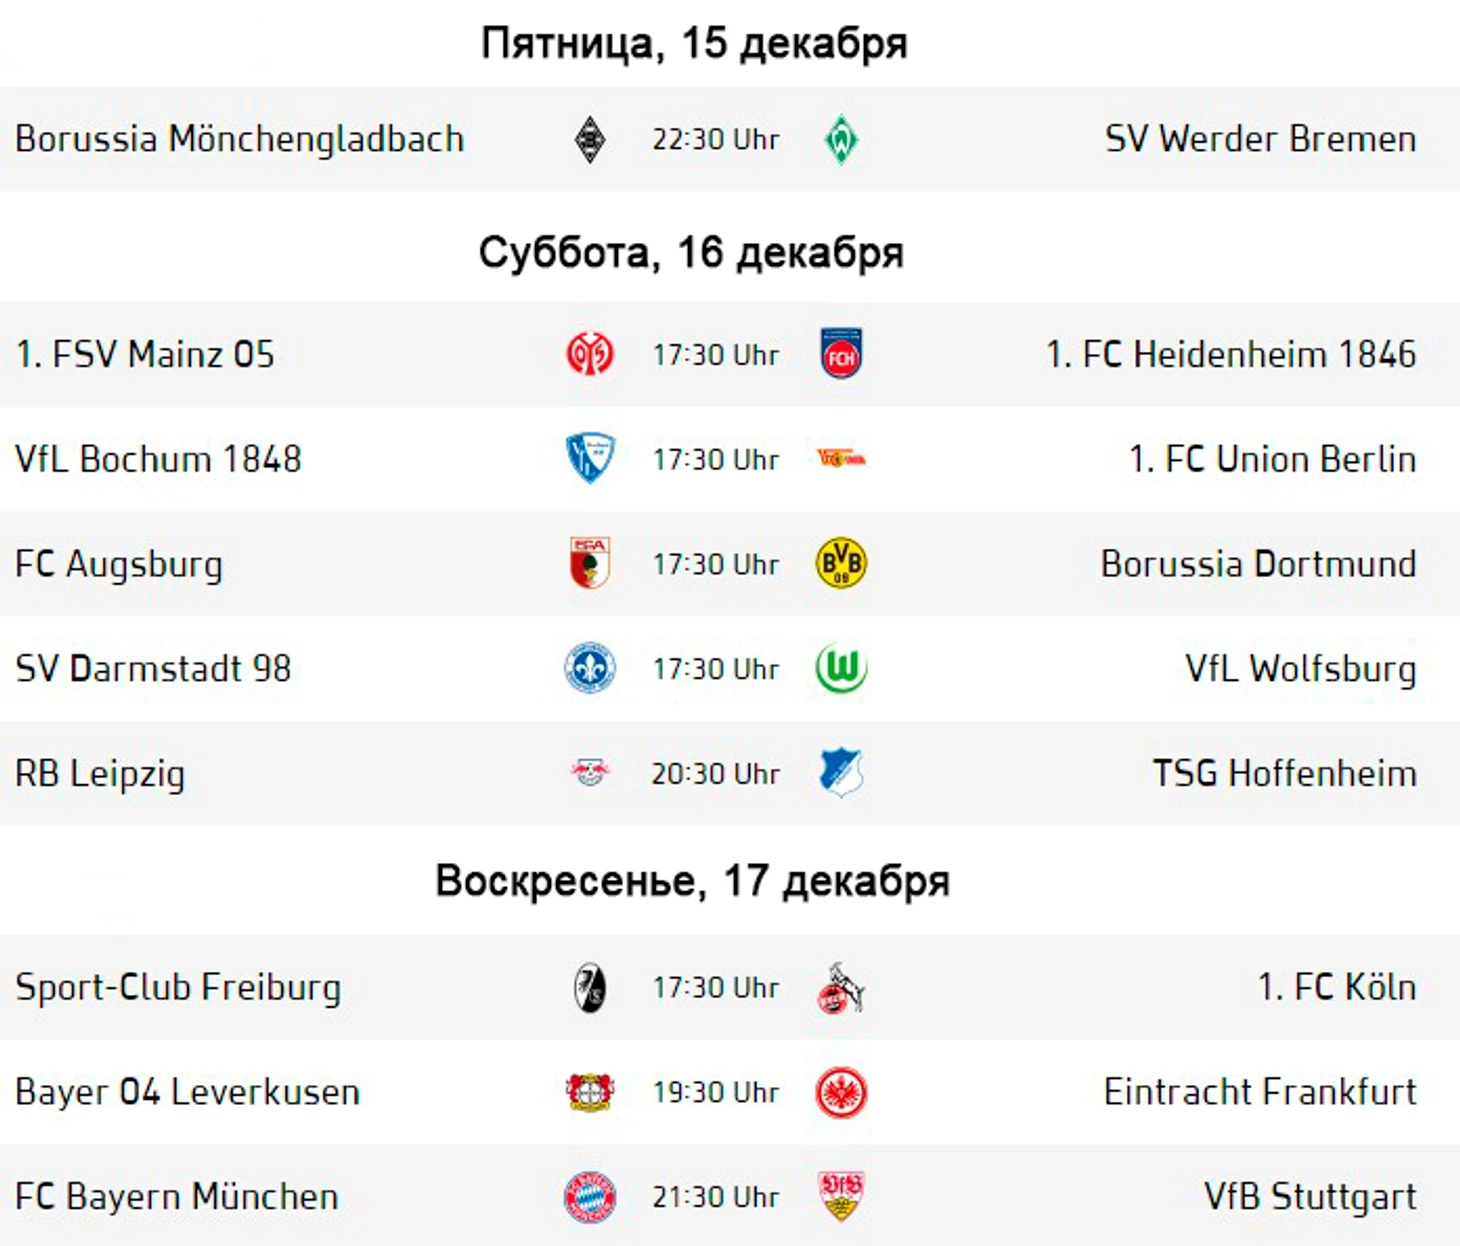Open the Bayer 04 Leverkusen team link
The height and width of the screenshot is (1246, 1460).
coord(187,1092)
